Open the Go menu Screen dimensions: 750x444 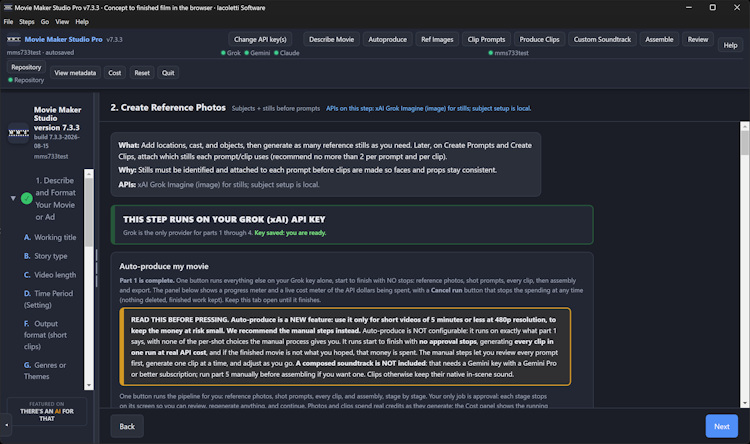(44, 22)
